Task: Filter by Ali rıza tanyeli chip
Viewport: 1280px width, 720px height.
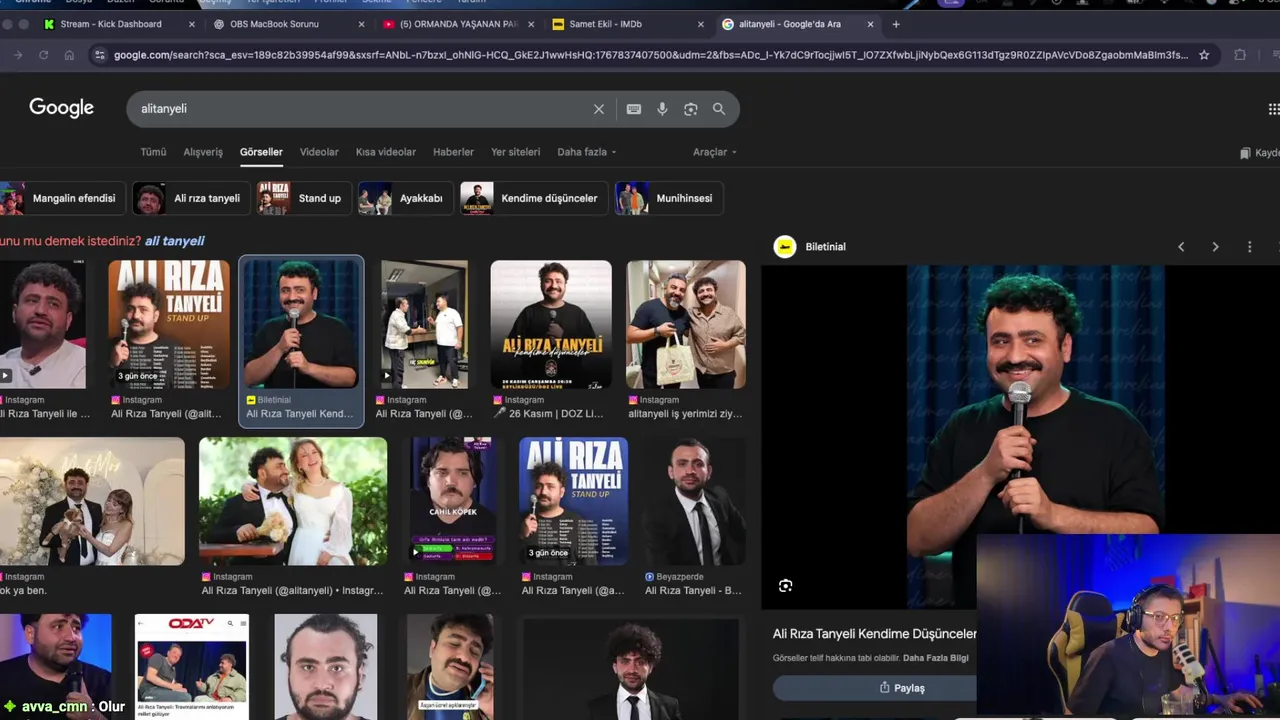Action: click(191, 198)
